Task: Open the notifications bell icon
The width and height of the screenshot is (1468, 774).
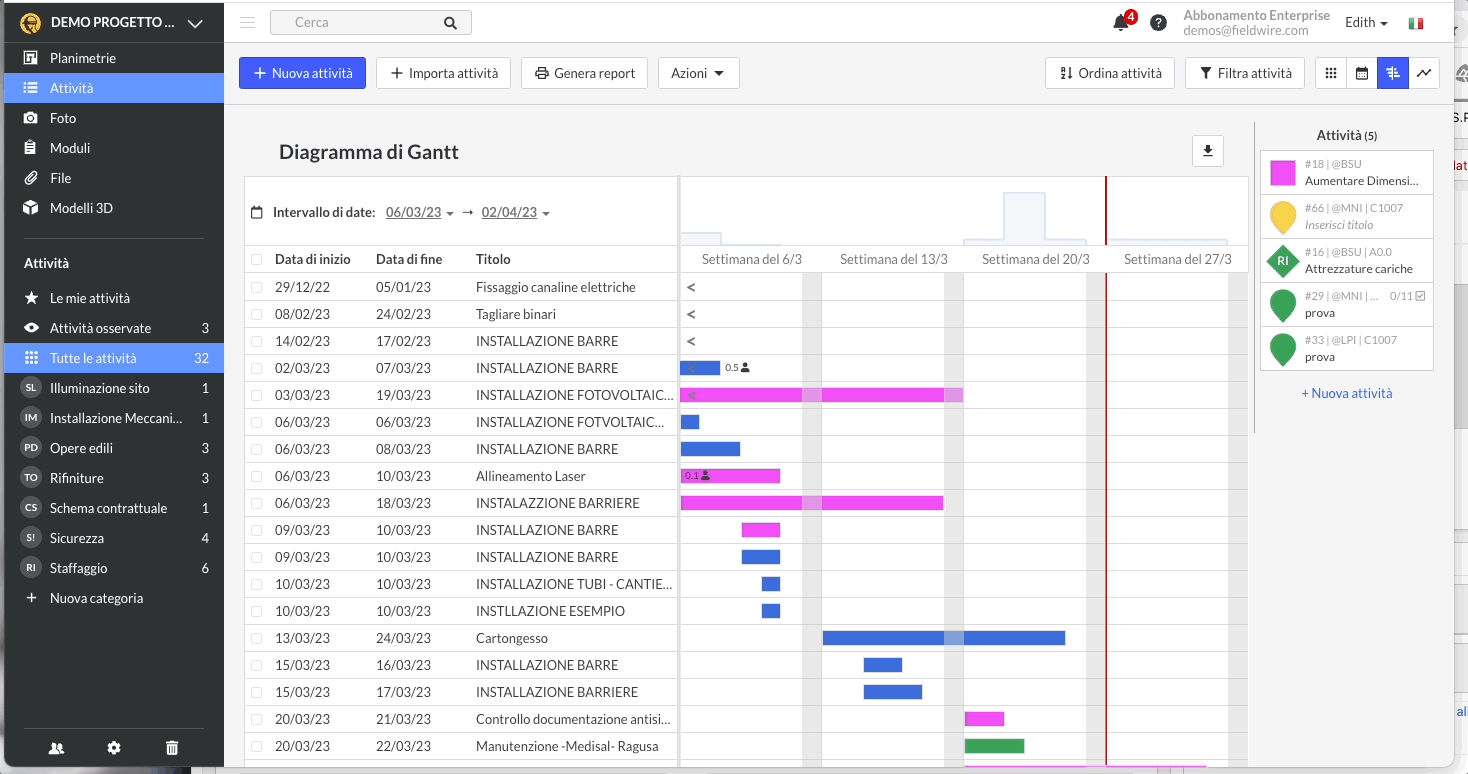Action: pos(1121,23)
